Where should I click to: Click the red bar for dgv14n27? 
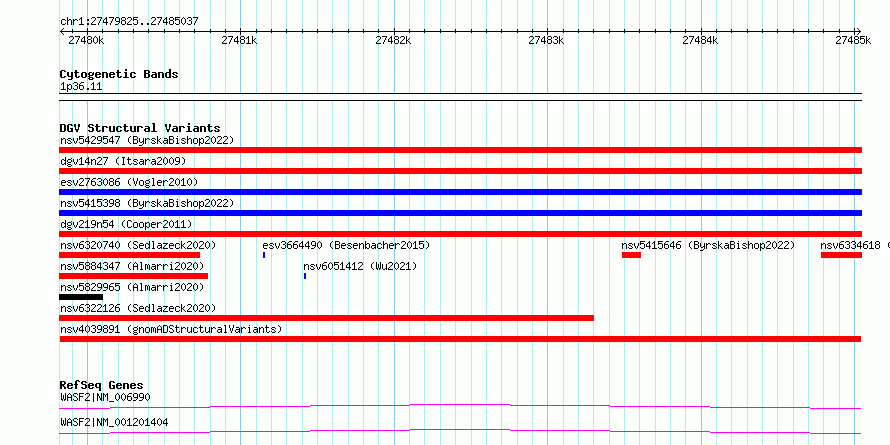[x=460, y=171]
